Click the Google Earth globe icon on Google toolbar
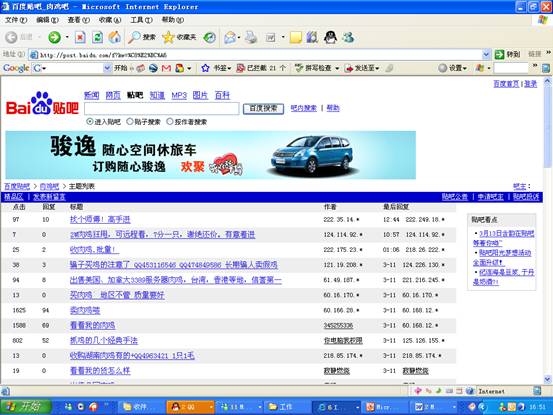The width and height of the screenshot is (553, 415). (x=153, y=68)
